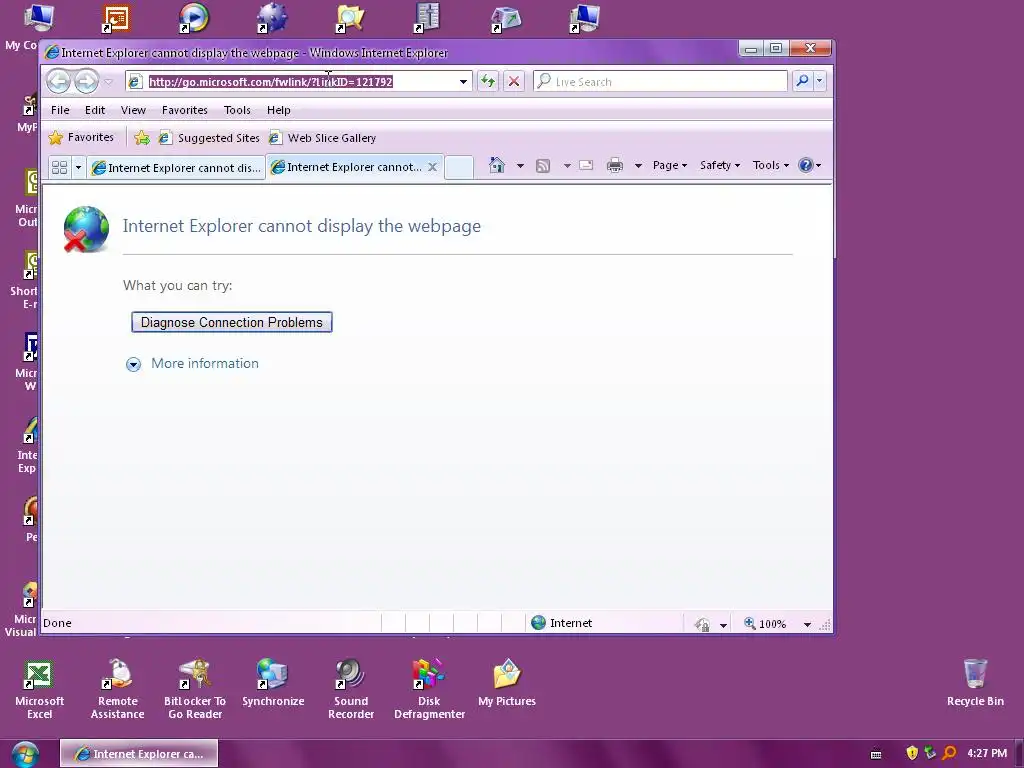The width and height of the screenshot is (1024, 768).
Task: Click the More information link text
Action: point(205,363)
